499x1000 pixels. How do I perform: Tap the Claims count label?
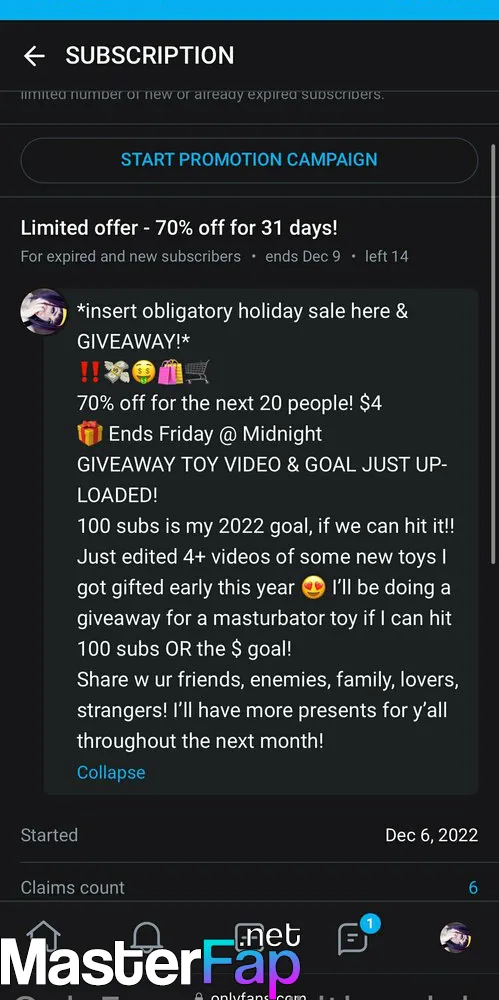(73, 888)
